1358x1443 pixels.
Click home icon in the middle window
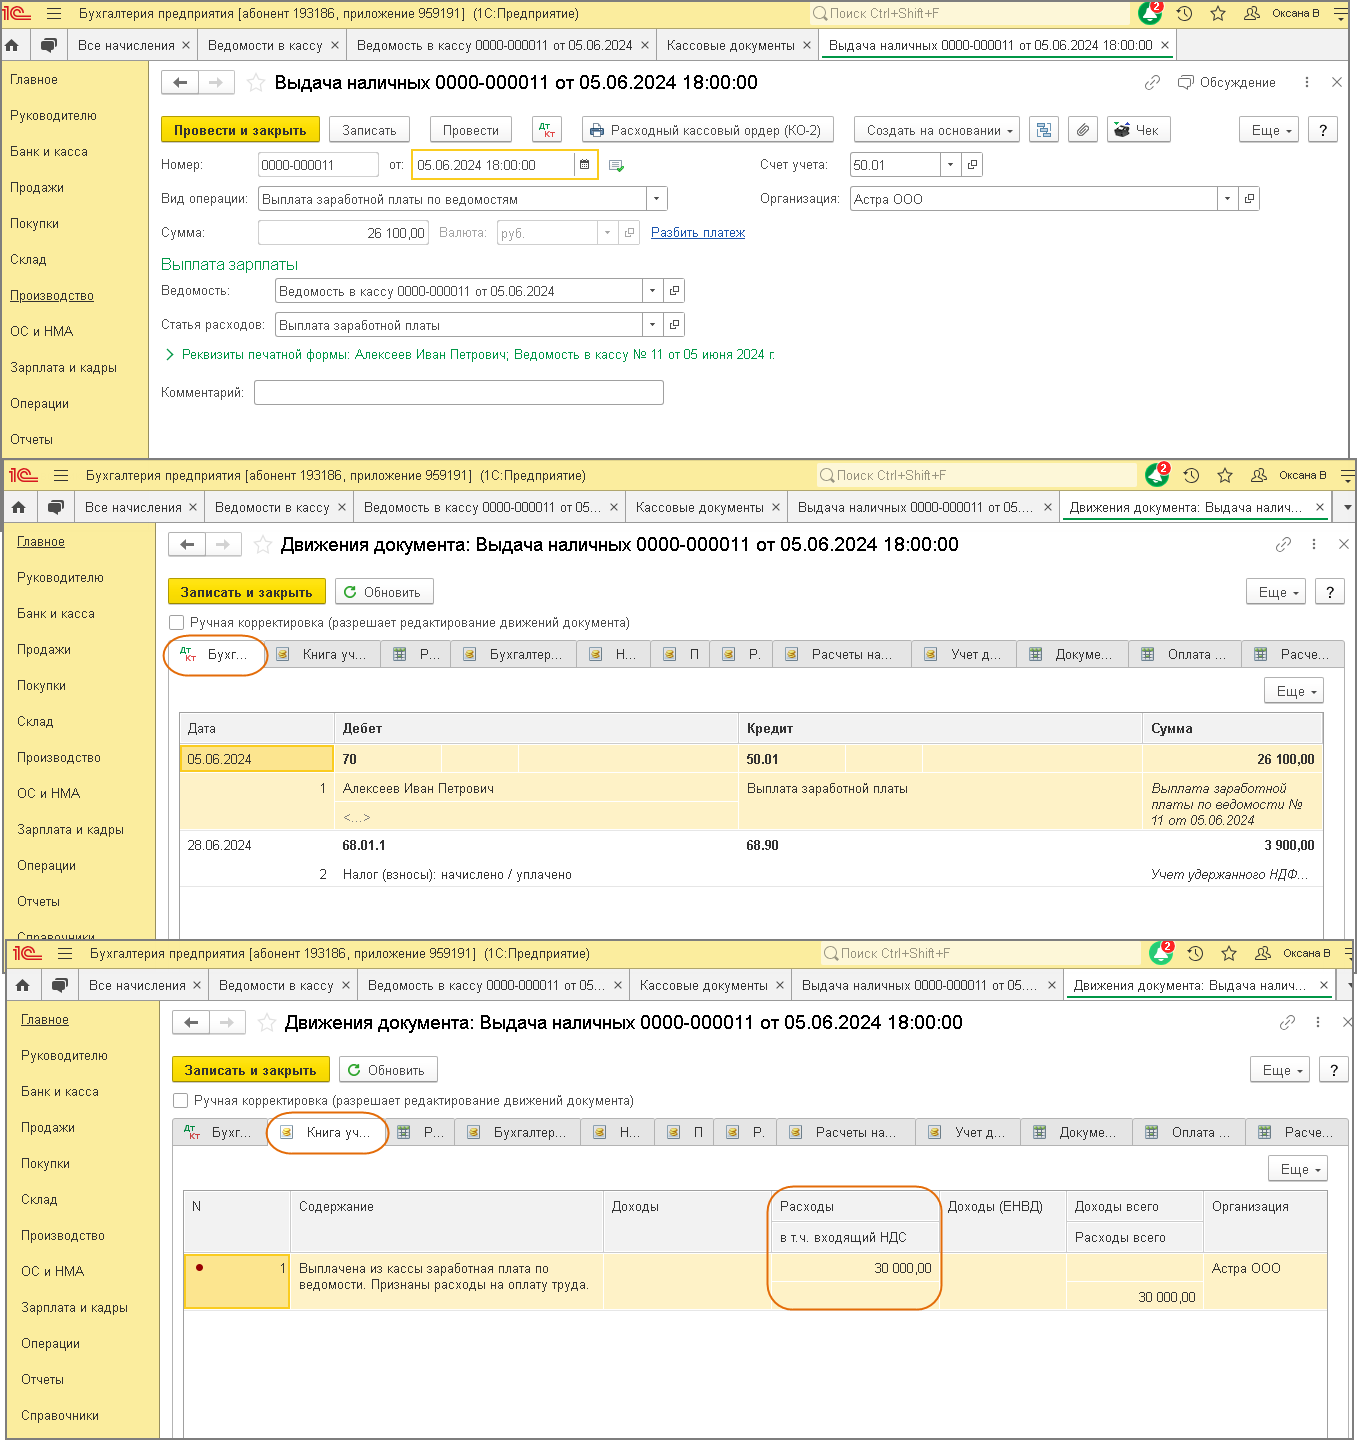pos(19,507)
